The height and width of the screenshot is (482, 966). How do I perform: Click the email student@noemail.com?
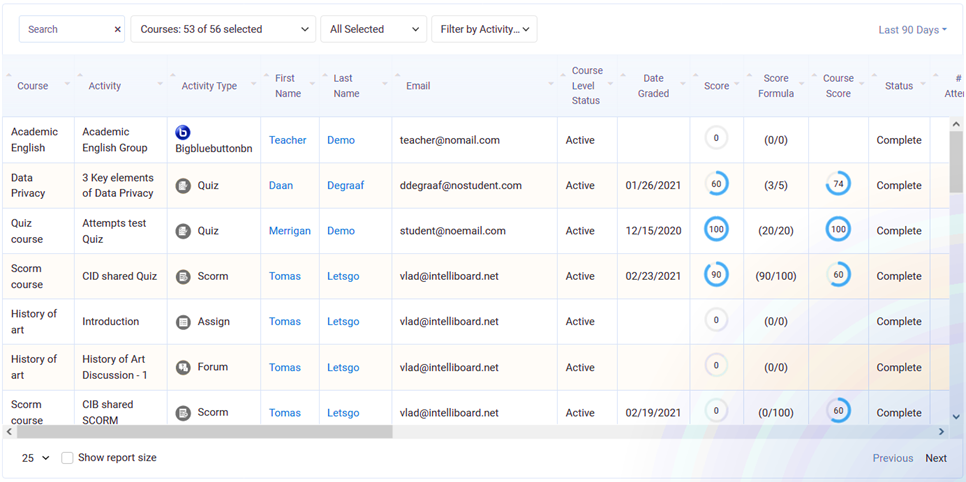(x=453, y=231)
